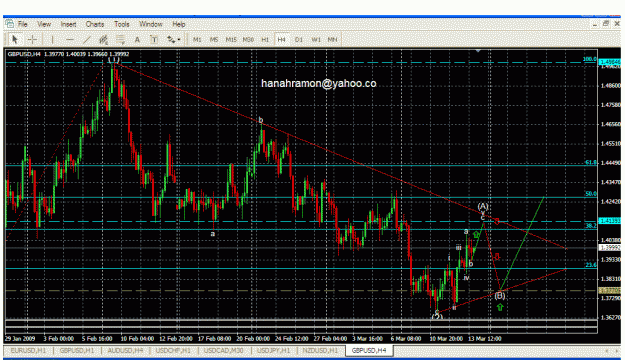Minimize the chart child window
This screenshot has width=625, height=360.
click(x=595, y=24)
